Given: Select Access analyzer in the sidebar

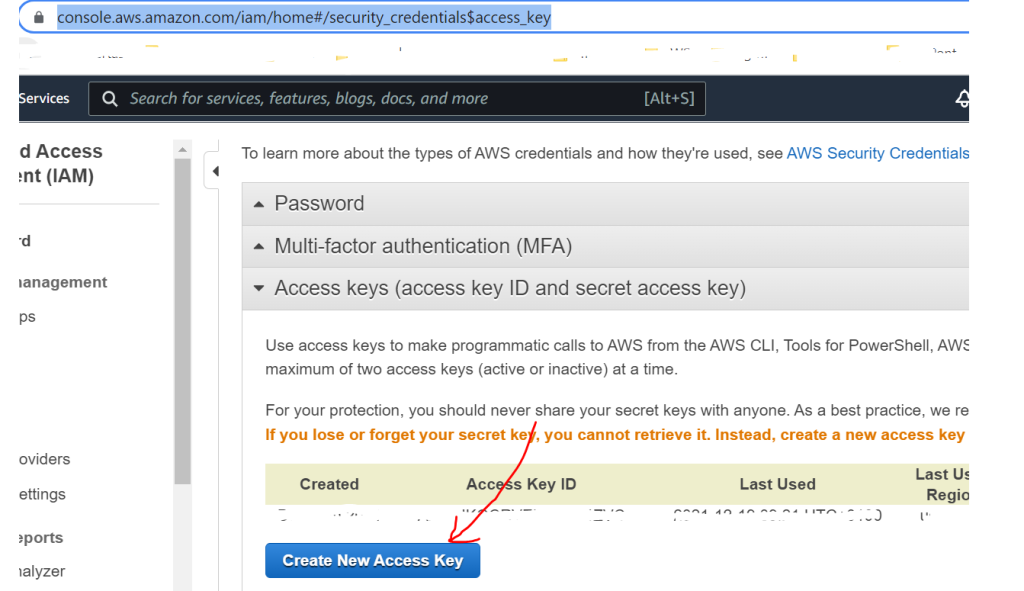Looking at the screenshot, I should (42, 571).
